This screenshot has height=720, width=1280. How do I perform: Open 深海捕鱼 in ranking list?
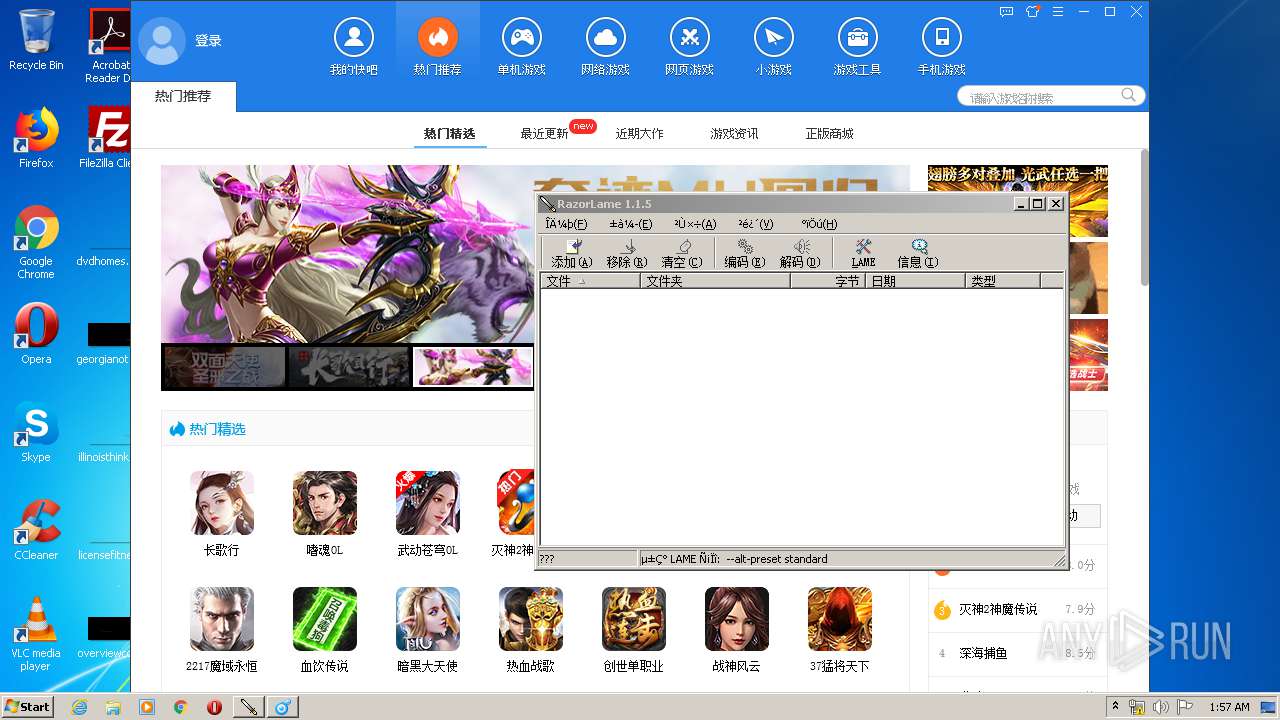(x=983, y=653)
